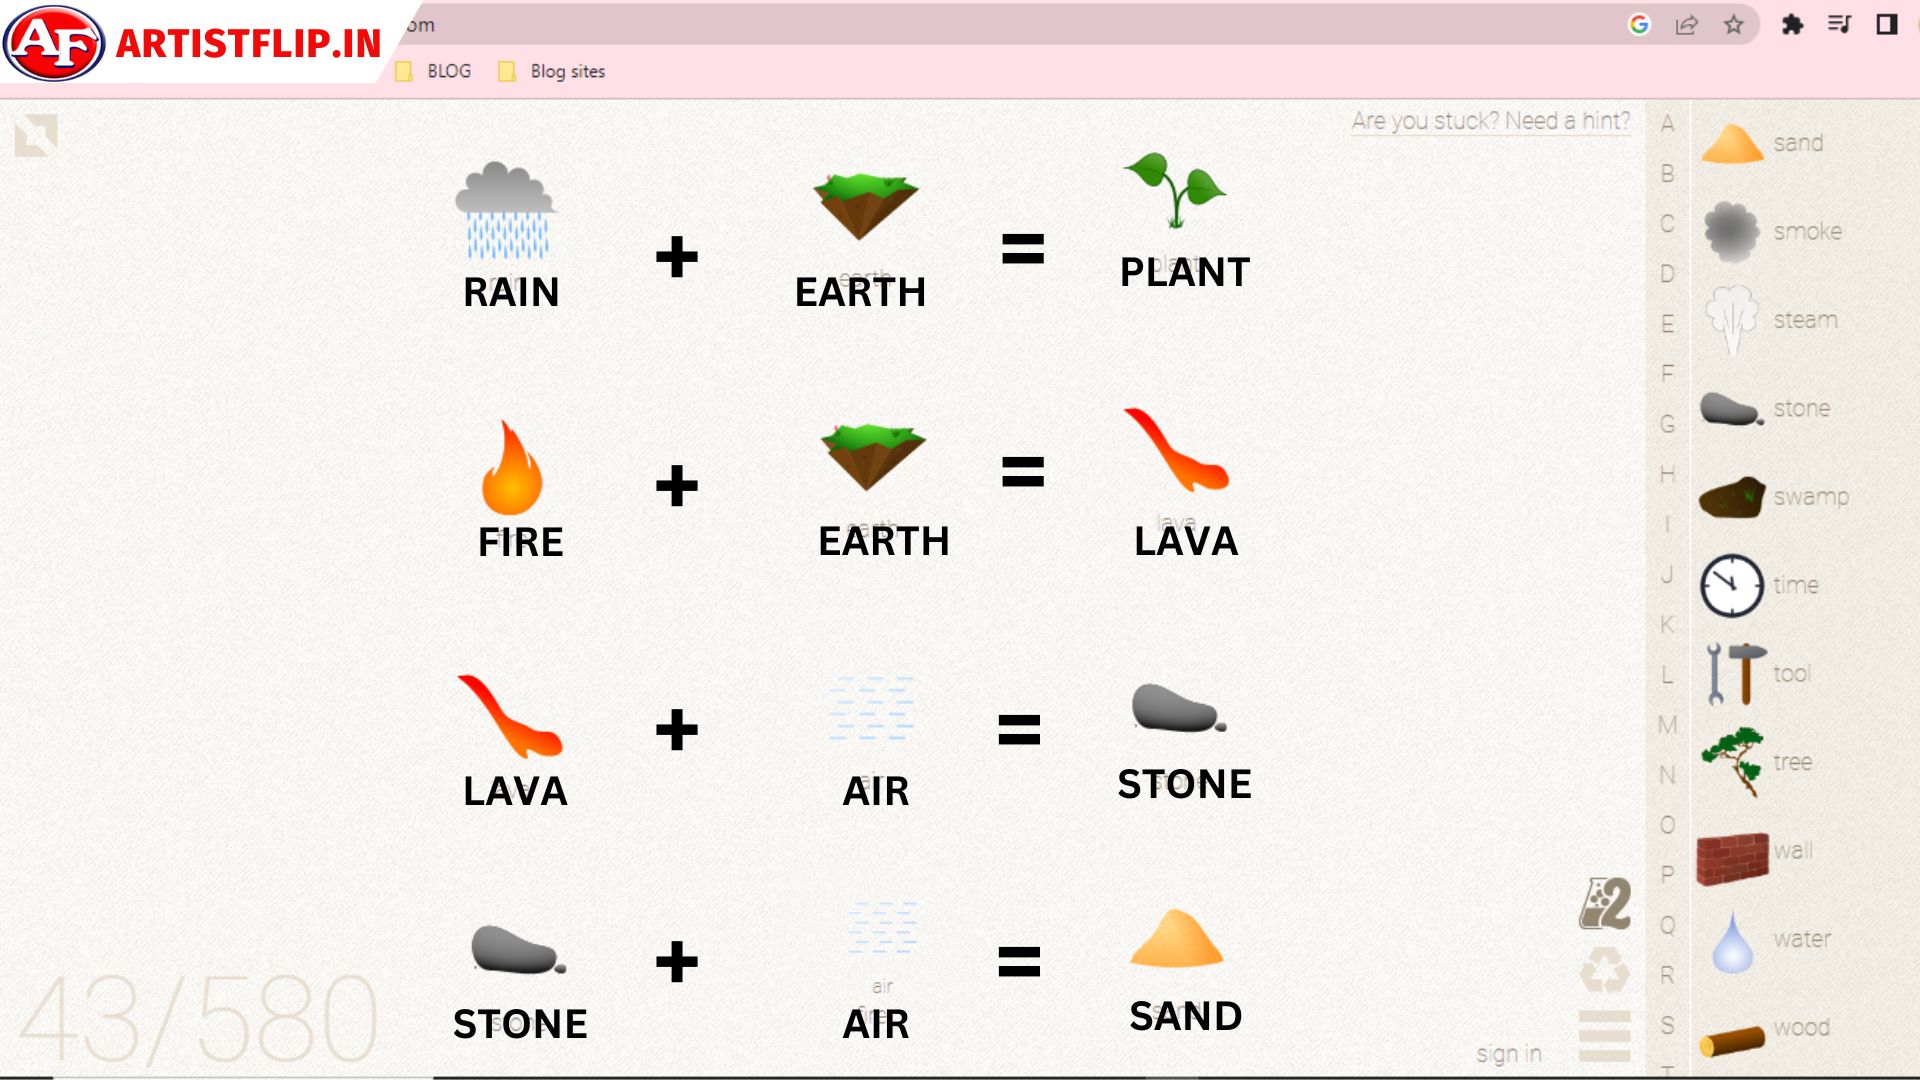
Task: Click the time icon in sidebar
Action: point(1730,584)
